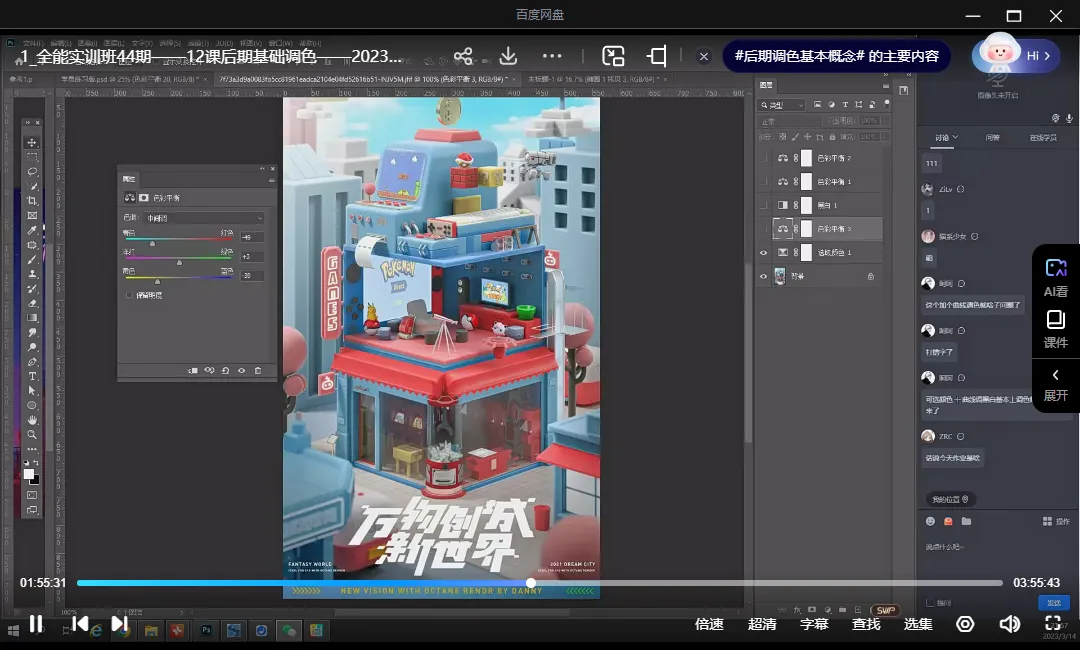The width and height of the screenshot is (1080, 650).
Task: Toggle 字幕 subtitles
Action: click(x=814, y=624)
